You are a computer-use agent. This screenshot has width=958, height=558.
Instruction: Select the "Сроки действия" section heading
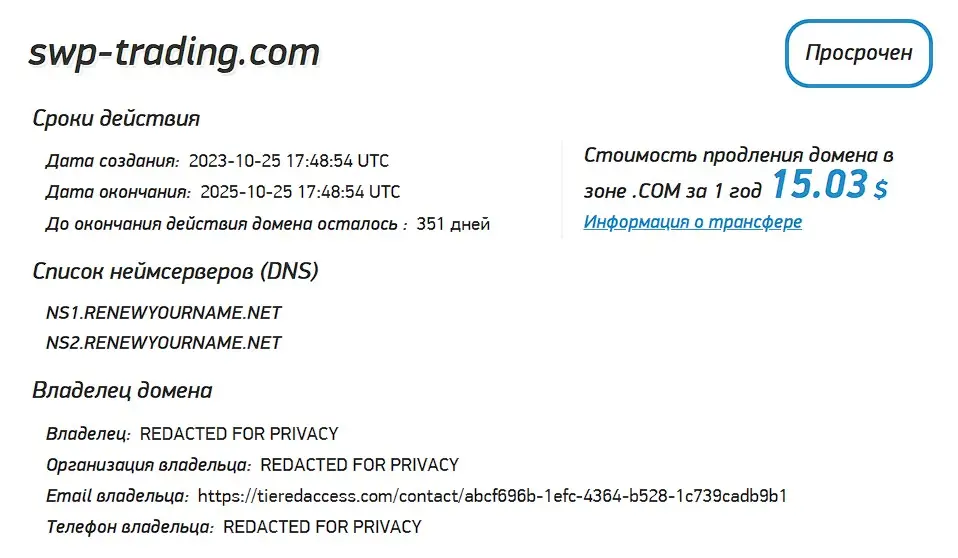[116, 118]
